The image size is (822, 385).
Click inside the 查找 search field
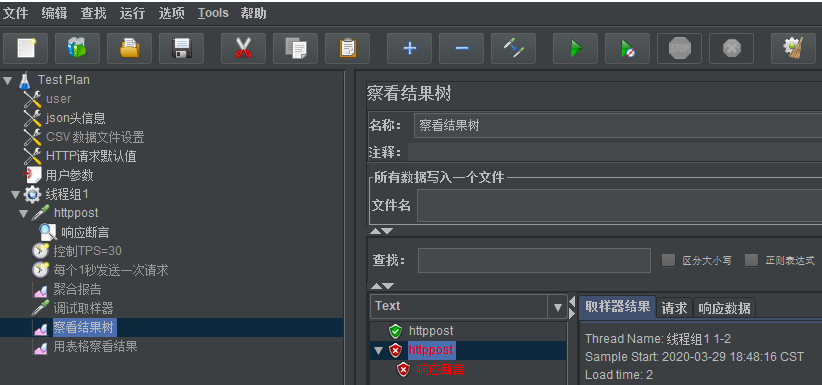click(534, 261)
